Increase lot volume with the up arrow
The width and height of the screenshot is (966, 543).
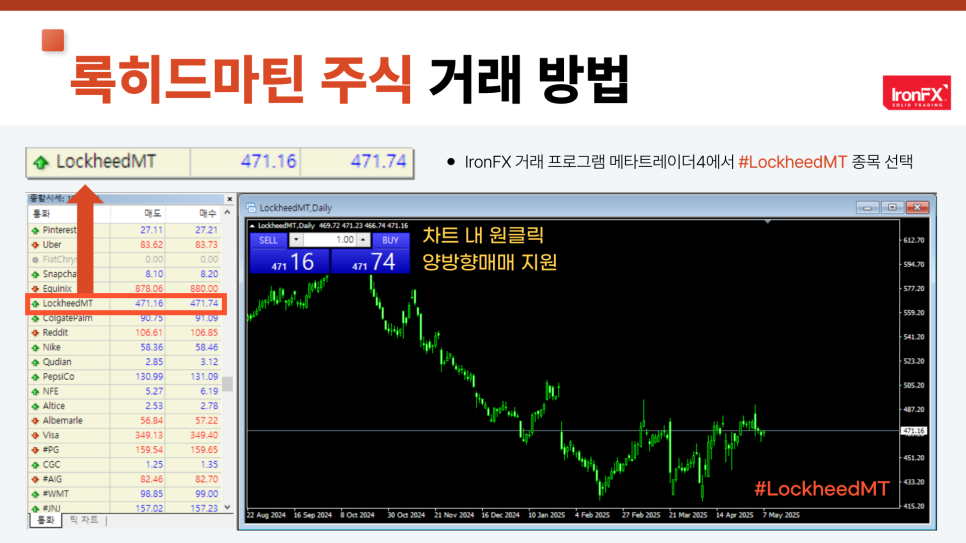pyautogui.click(x=363, y=240)
